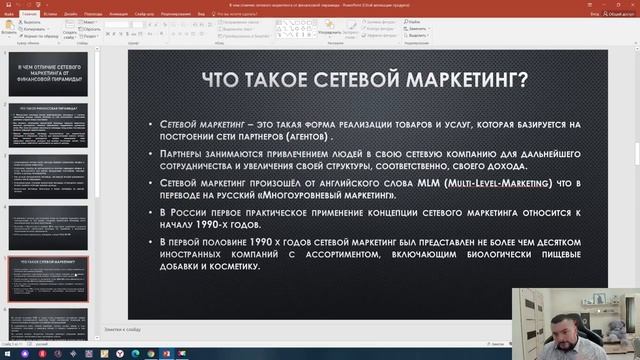
Task: Click the slide panel scroll-down arrow
Action: pyautogui.click(x=97, y=338)
